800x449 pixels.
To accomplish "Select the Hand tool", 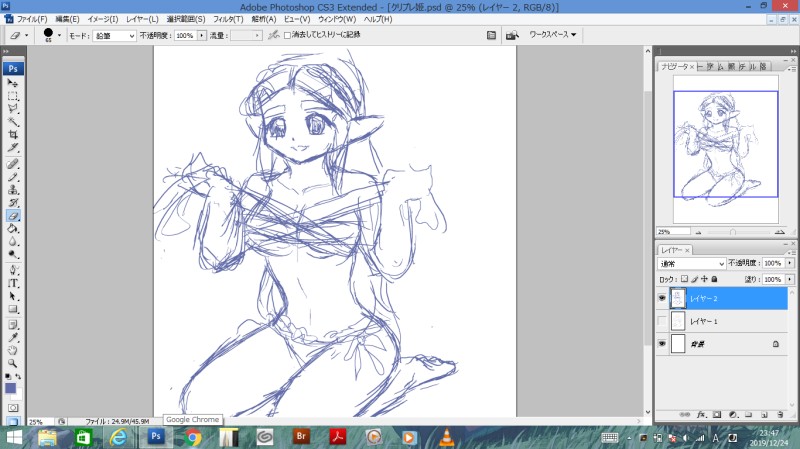I will [x=13, y=351].
